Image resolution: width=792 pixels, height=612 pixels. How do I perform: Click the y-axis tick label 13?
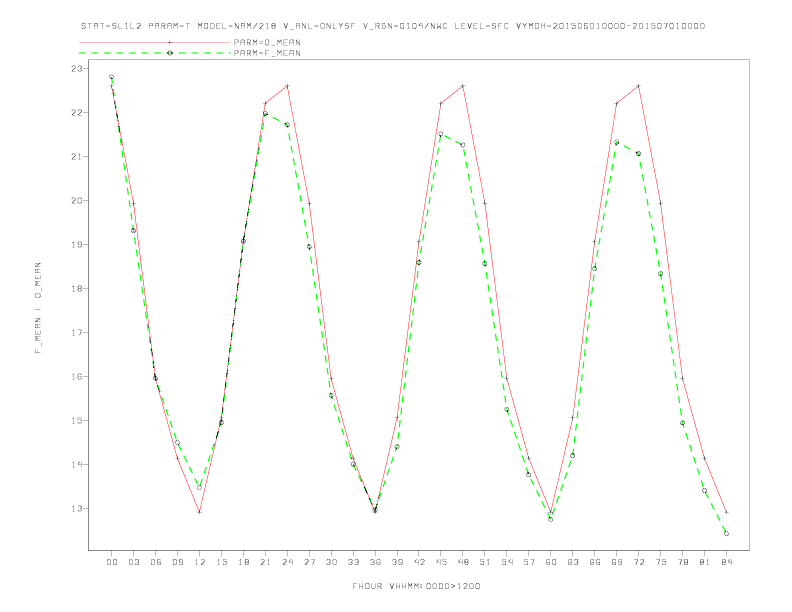point(78,508)
